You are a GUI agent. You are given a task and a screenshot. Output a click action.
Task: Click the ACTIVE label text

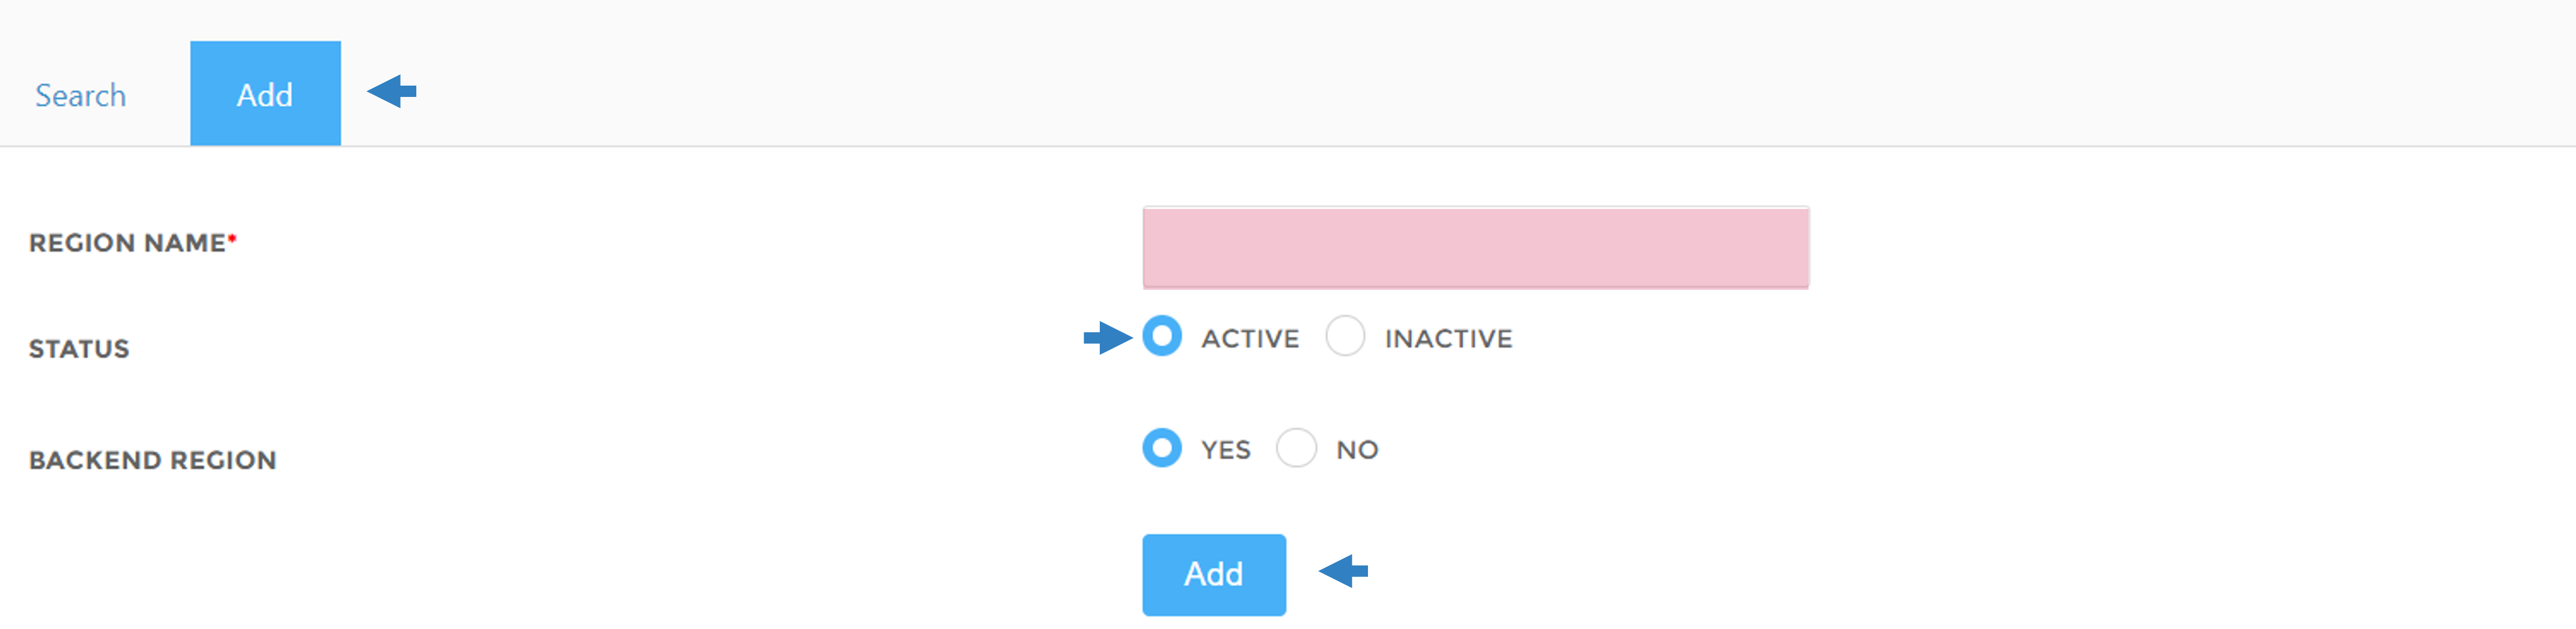1250,339
